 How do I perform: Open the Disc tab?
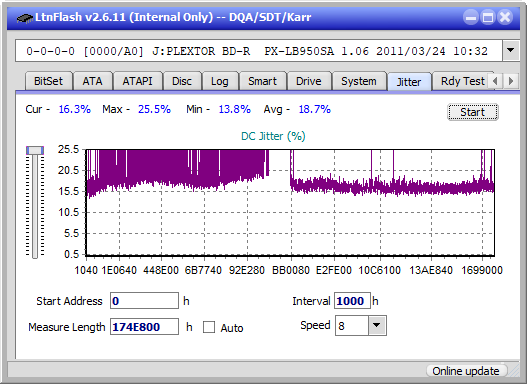click(182, 81)
